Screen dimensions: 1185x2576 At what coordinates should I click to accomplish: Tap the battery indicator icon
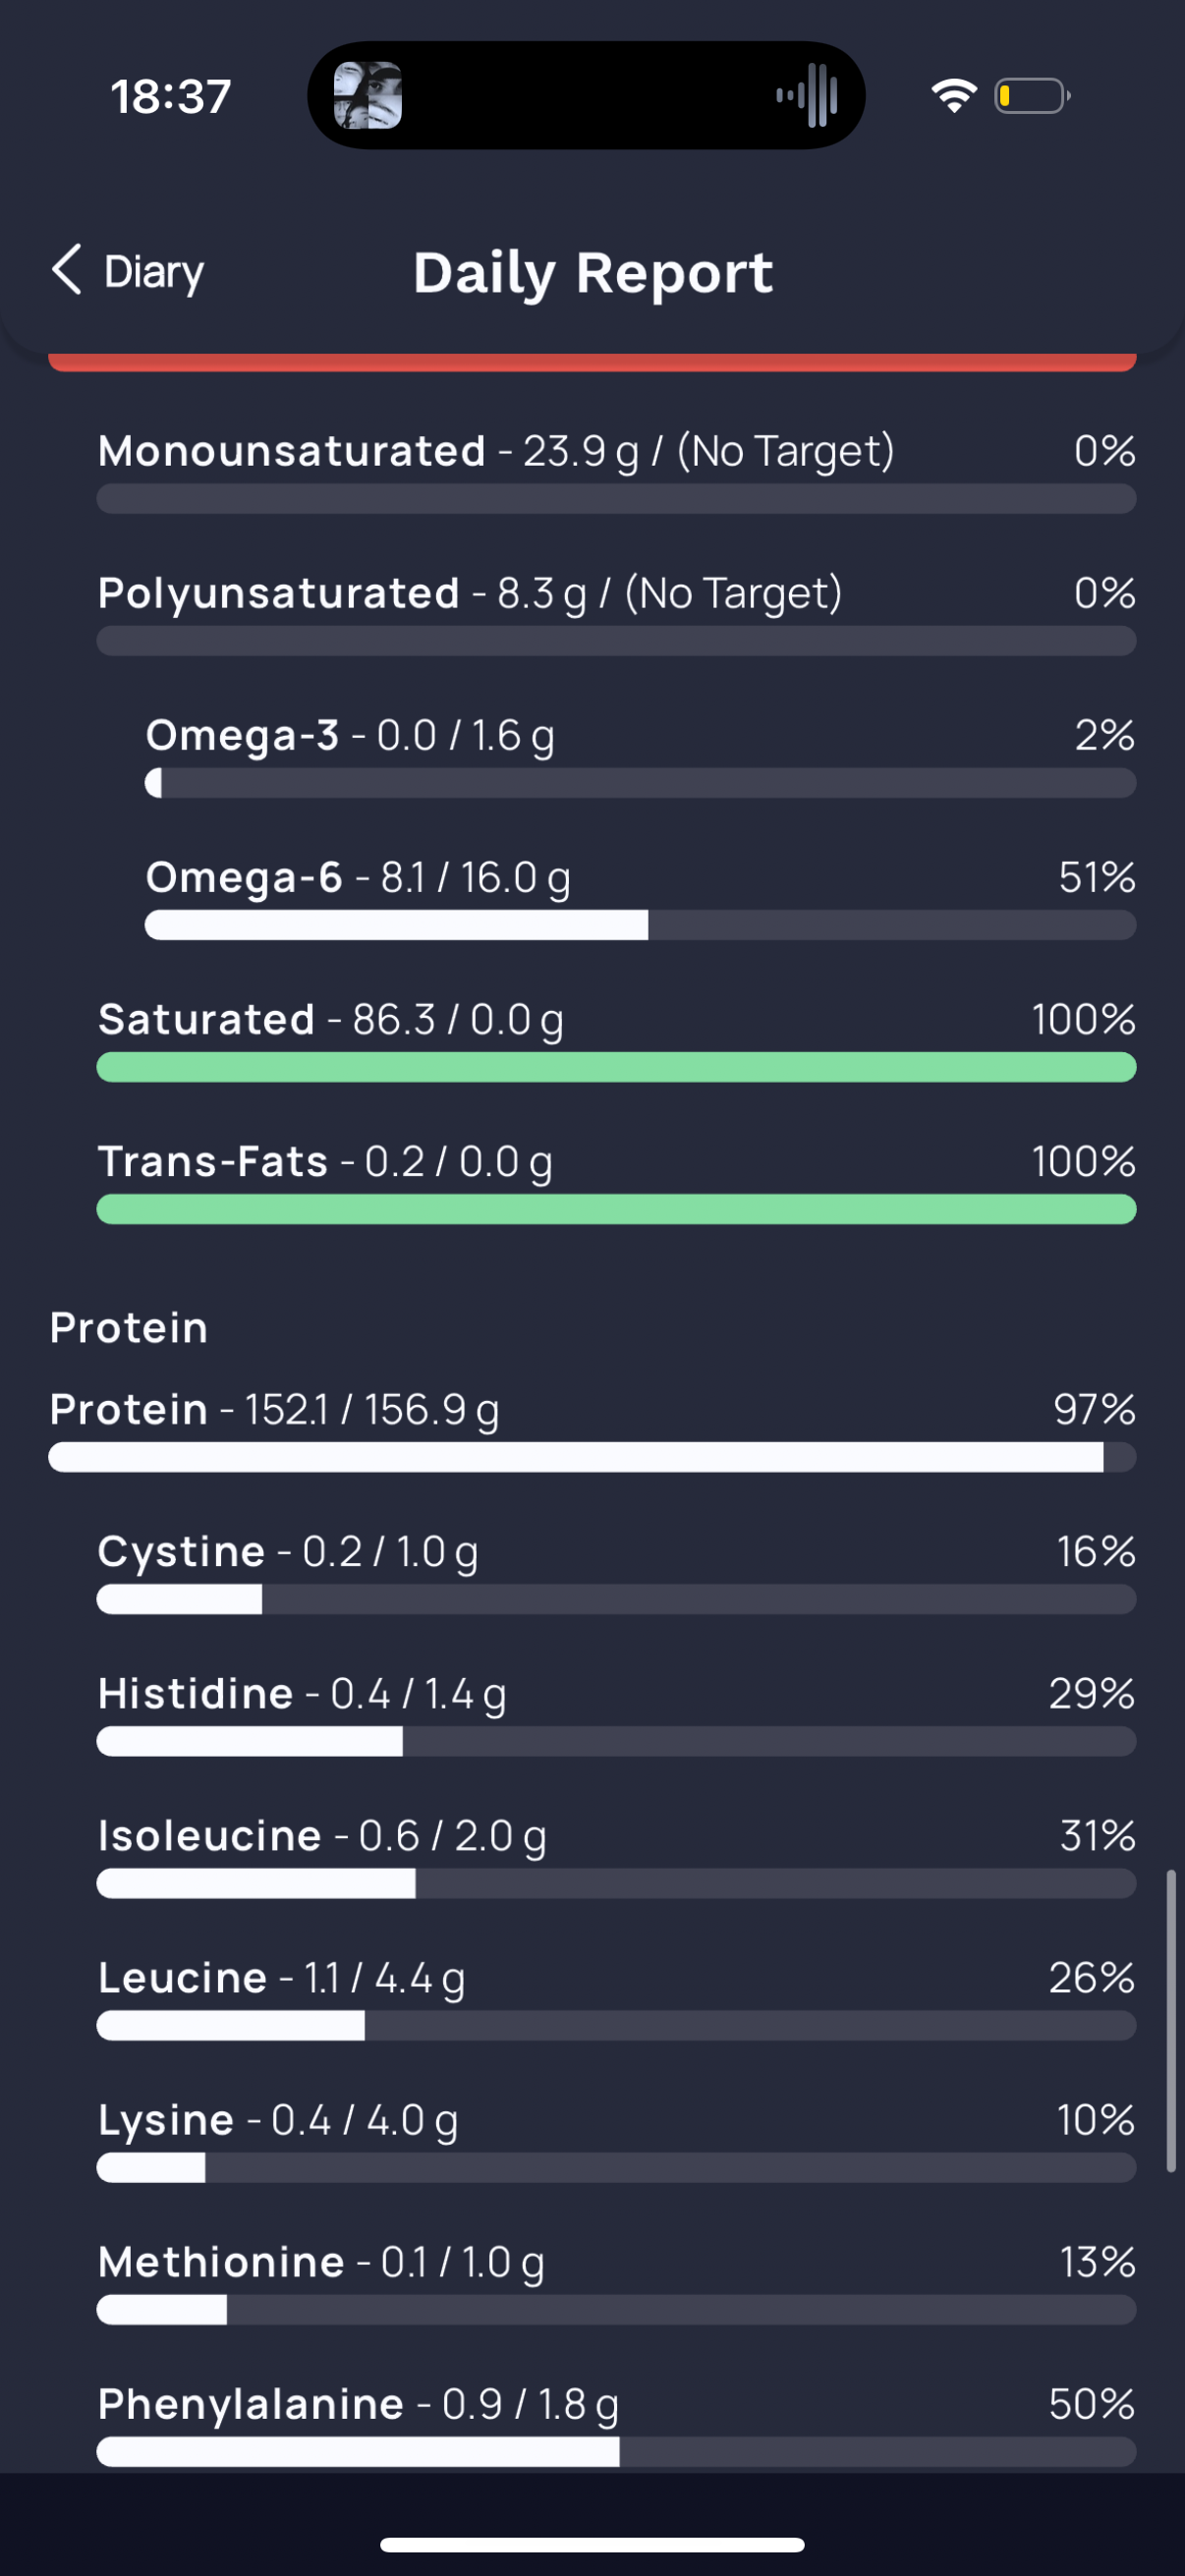coord(1032,96)
